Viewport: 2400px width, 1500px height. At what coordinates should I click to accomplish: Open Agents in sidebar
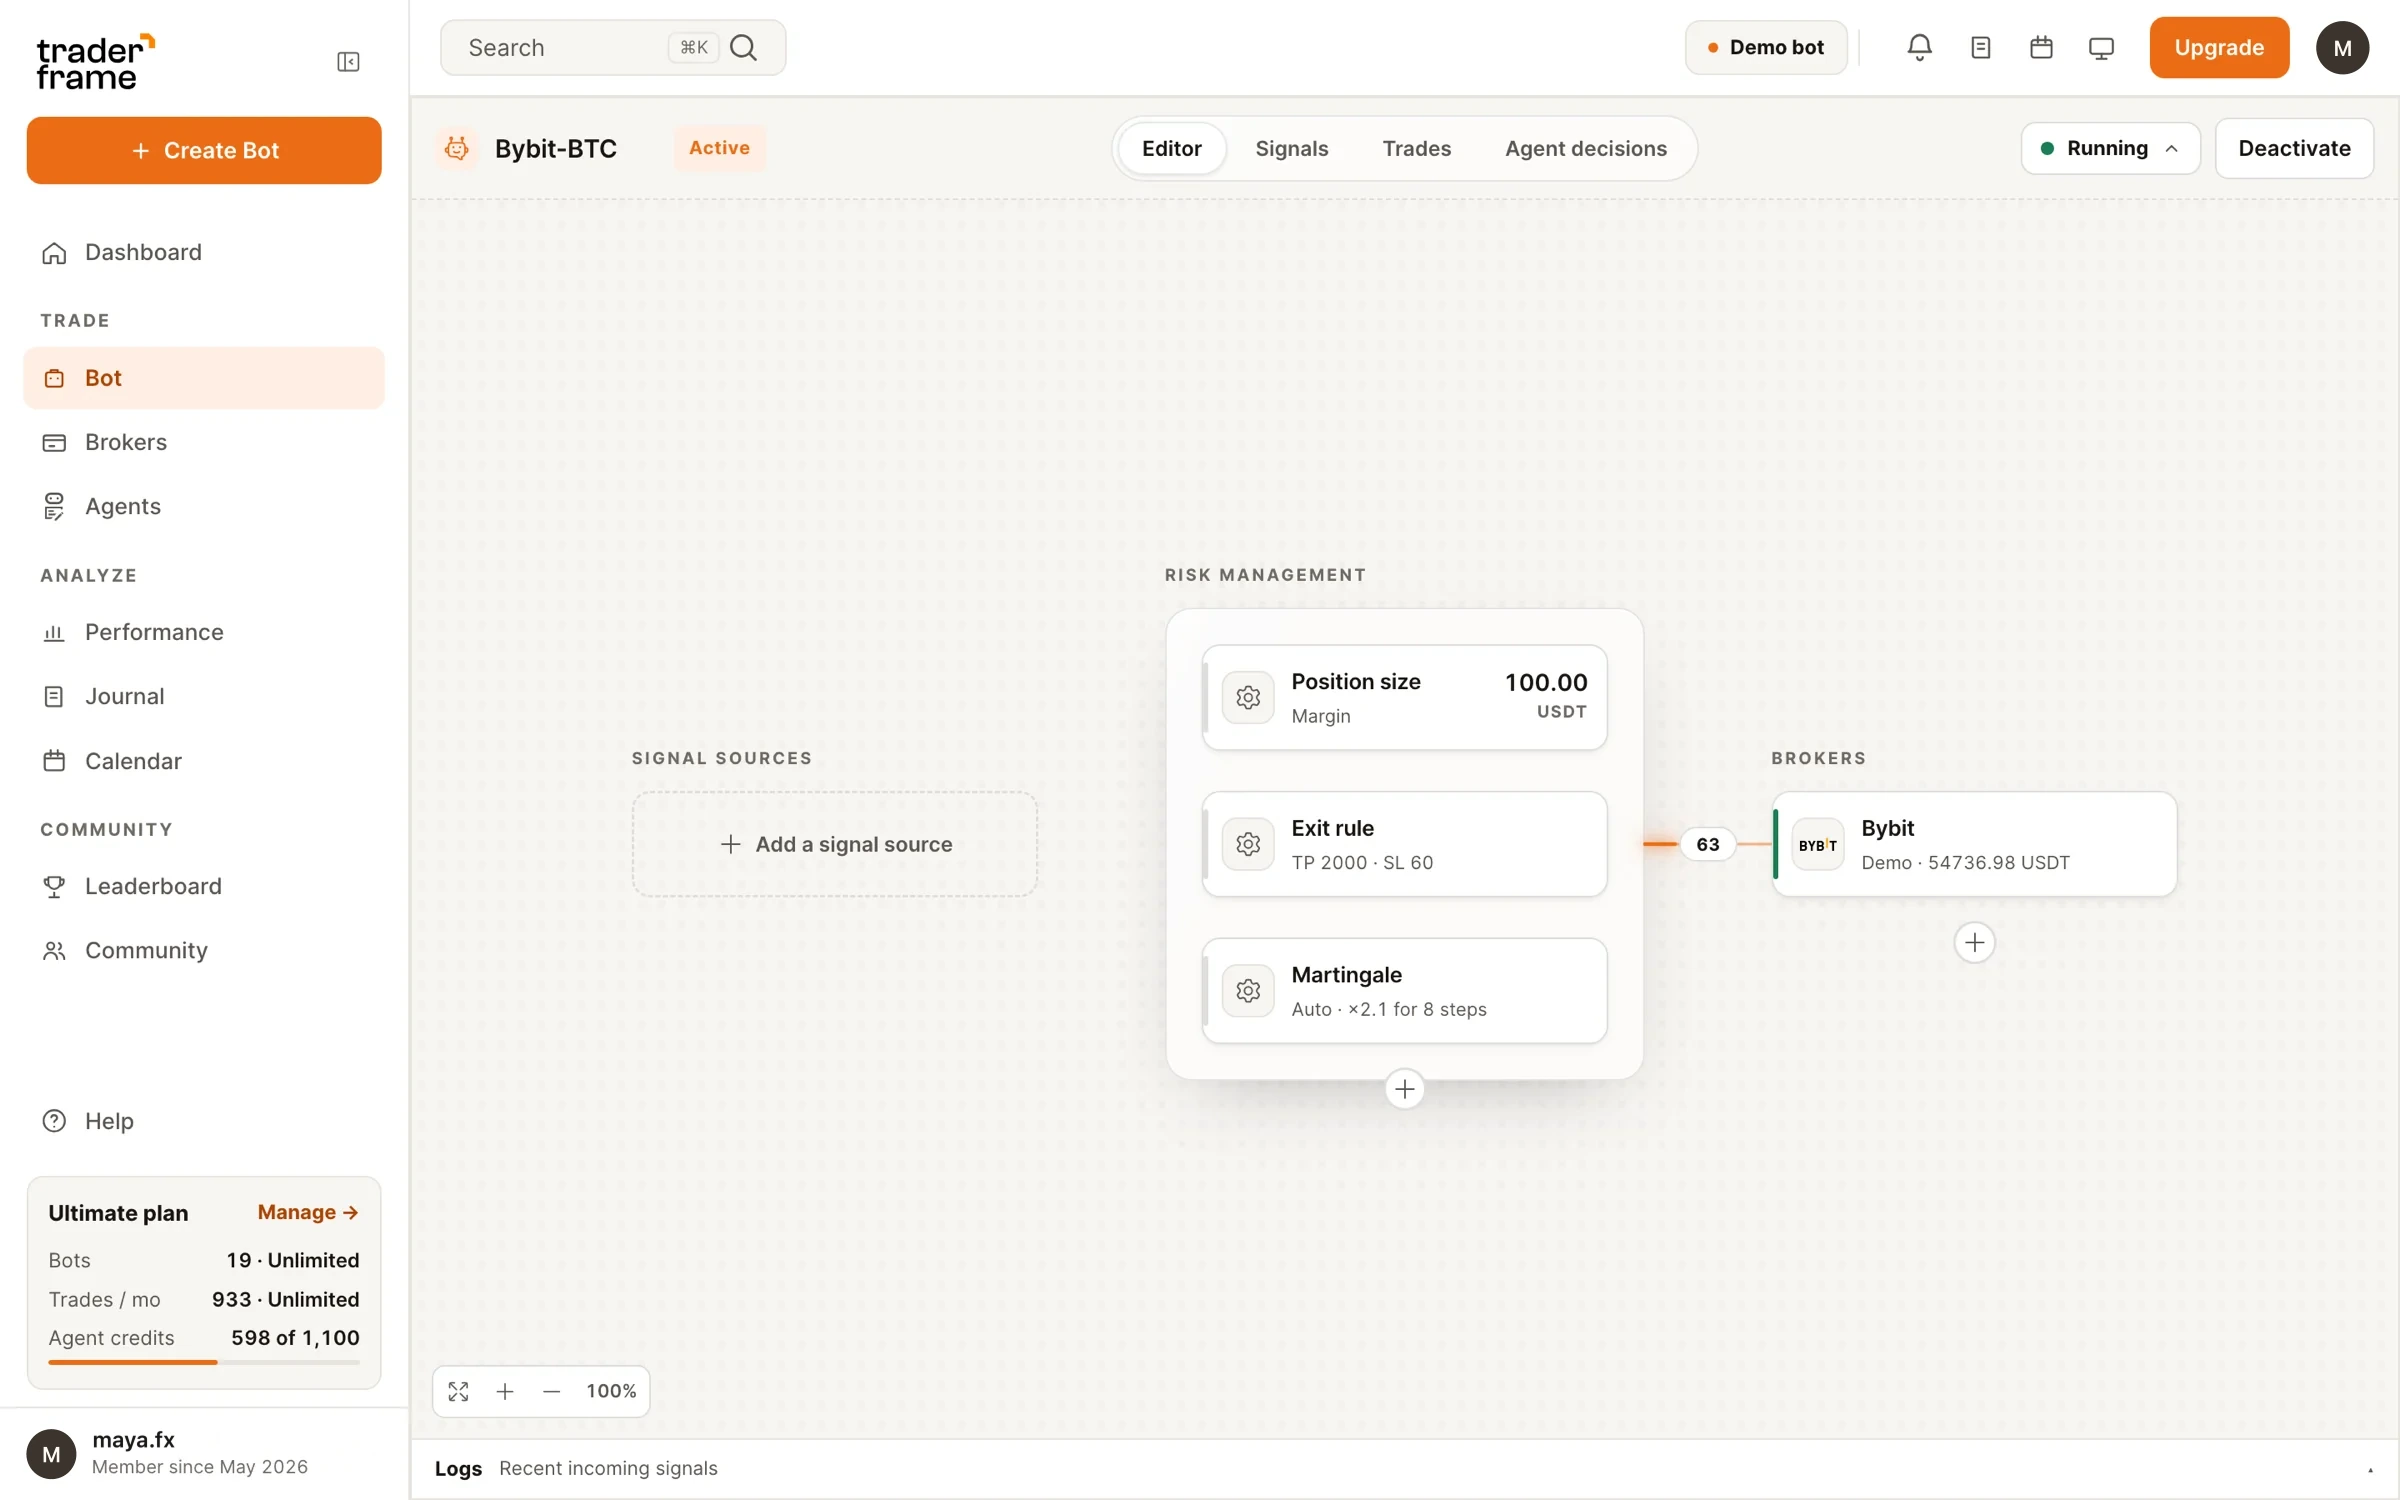204,506
